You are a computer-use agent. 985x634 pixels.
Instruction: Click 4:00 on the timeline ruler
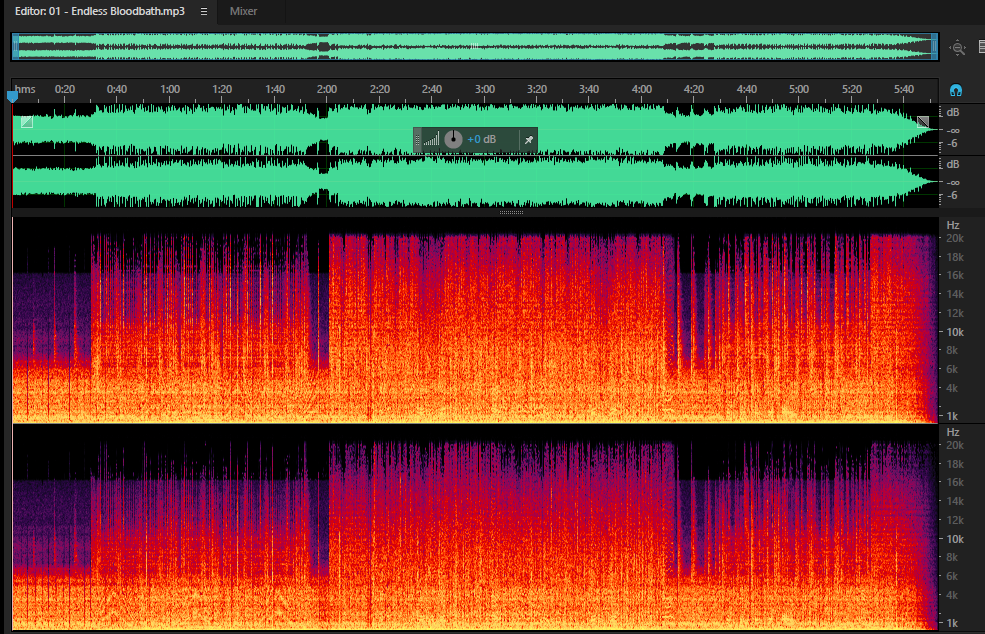[641, 89]
